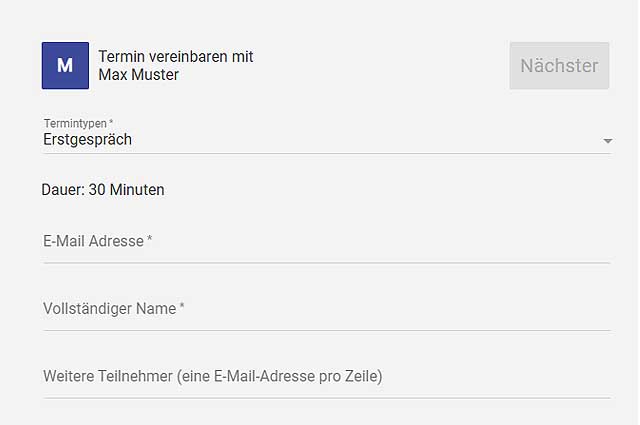Click the blue M avatar icon
Image resolution: width=640 pixels, height=425 pixels.
tap(65, 65)
